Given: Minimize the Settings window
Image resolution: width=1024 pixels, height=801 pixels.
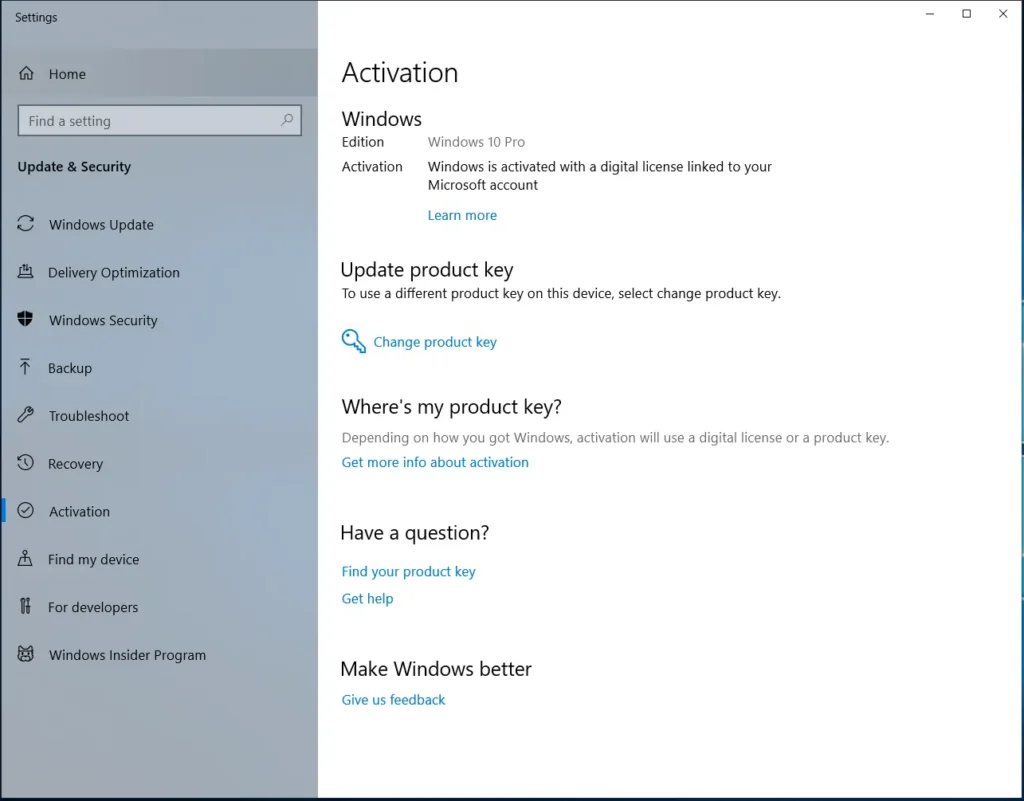Looking at the screenshot, I should (x=930, y=14).
